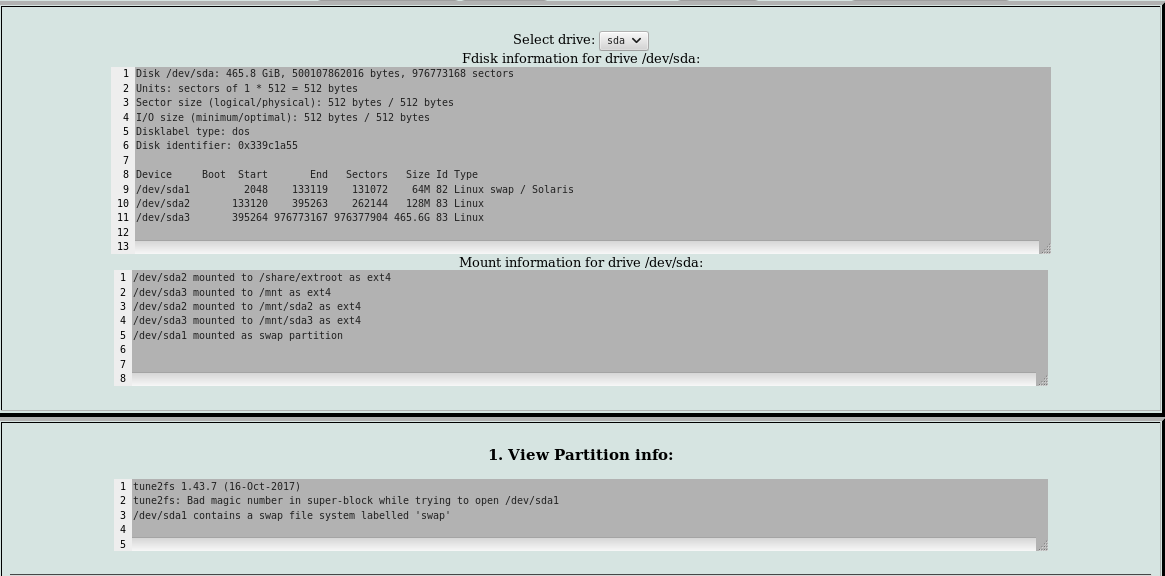Click the 'Disk /dev/sda: 465.8 GiB' line
The height and width of the screenshot is (576, 1165).
325,74
